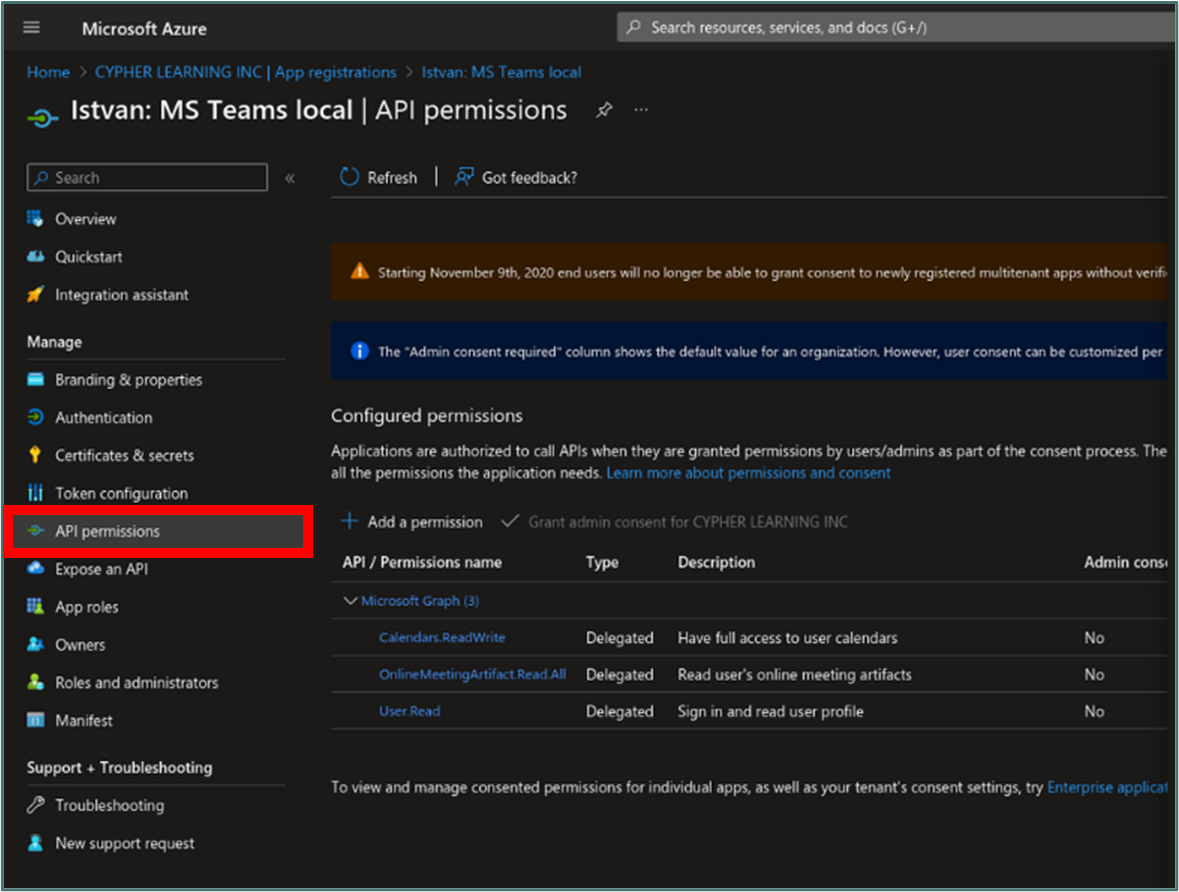Click the Token configuration bars icon
Screen dimensions: 1179x892
[35, 493]
